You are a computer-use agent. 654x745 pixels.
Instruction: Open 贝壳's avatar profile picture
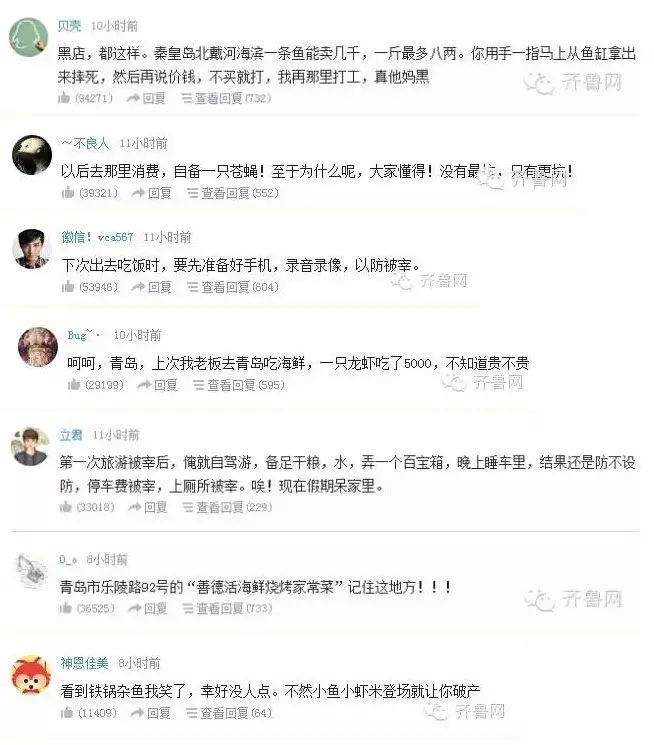[29, 37]
